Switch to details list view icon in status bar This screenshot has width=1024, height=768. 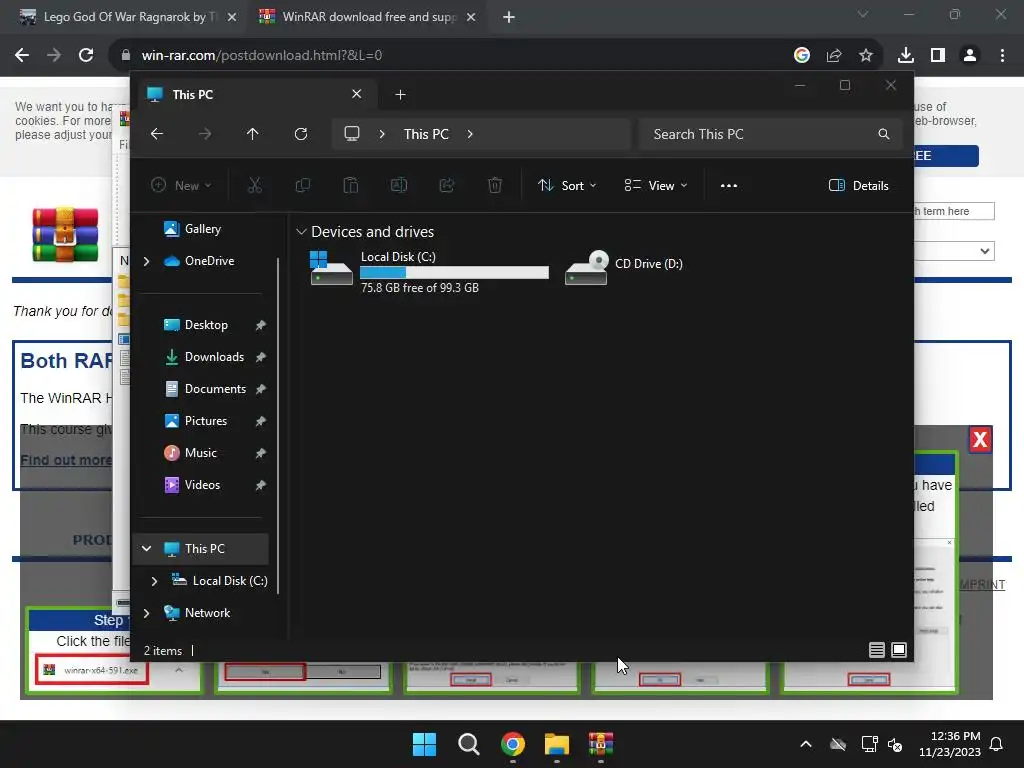pyautogui.click(x=876, y=650)
